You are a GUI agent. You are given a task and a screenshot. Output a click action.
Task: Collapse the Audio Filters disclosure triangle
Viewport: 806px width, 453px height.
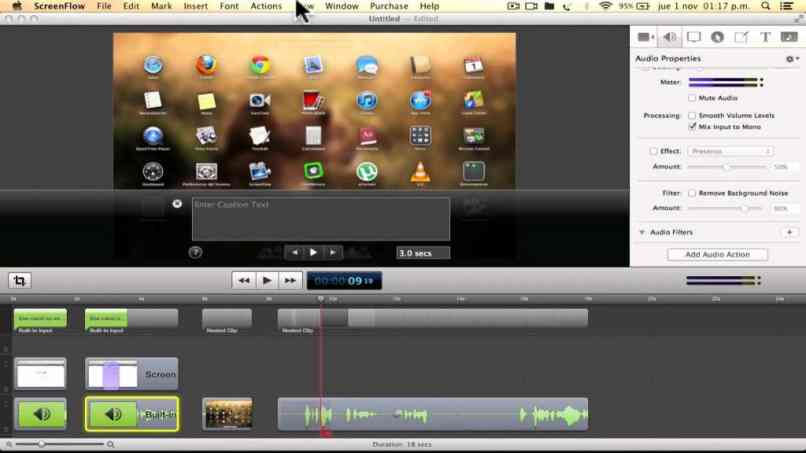641,232
